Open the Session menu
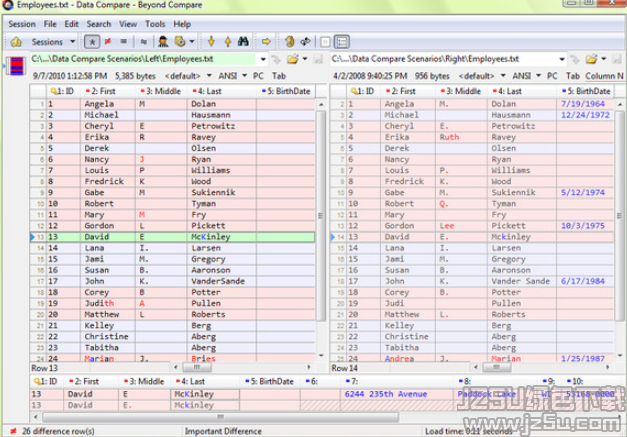The image size is (627, 437). 22,24
